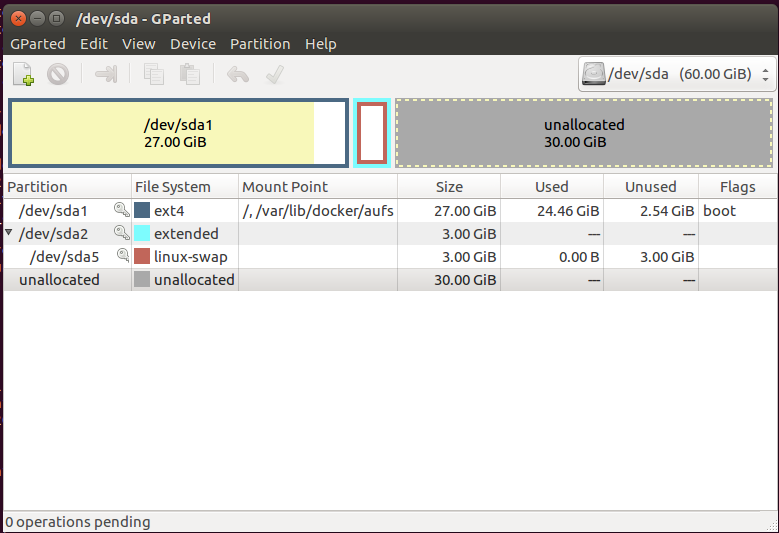Click the Resize/Move toolbar icon
The width and height of the screenshot is (779, 533).
tap(106, 75)
